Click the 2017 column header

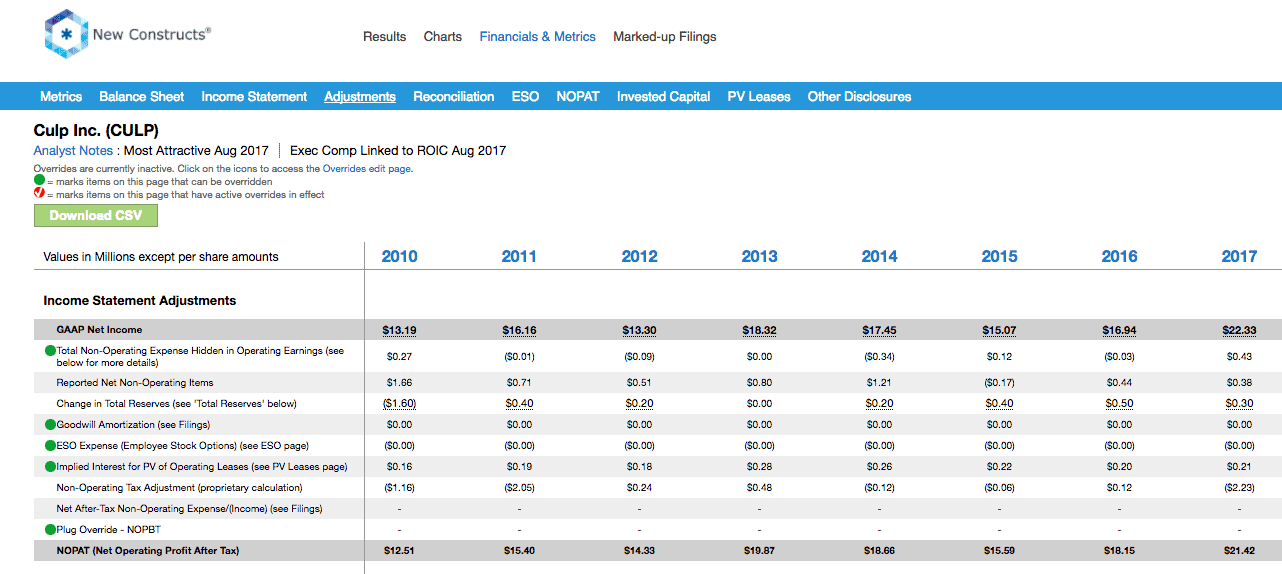pos(1239,257)
